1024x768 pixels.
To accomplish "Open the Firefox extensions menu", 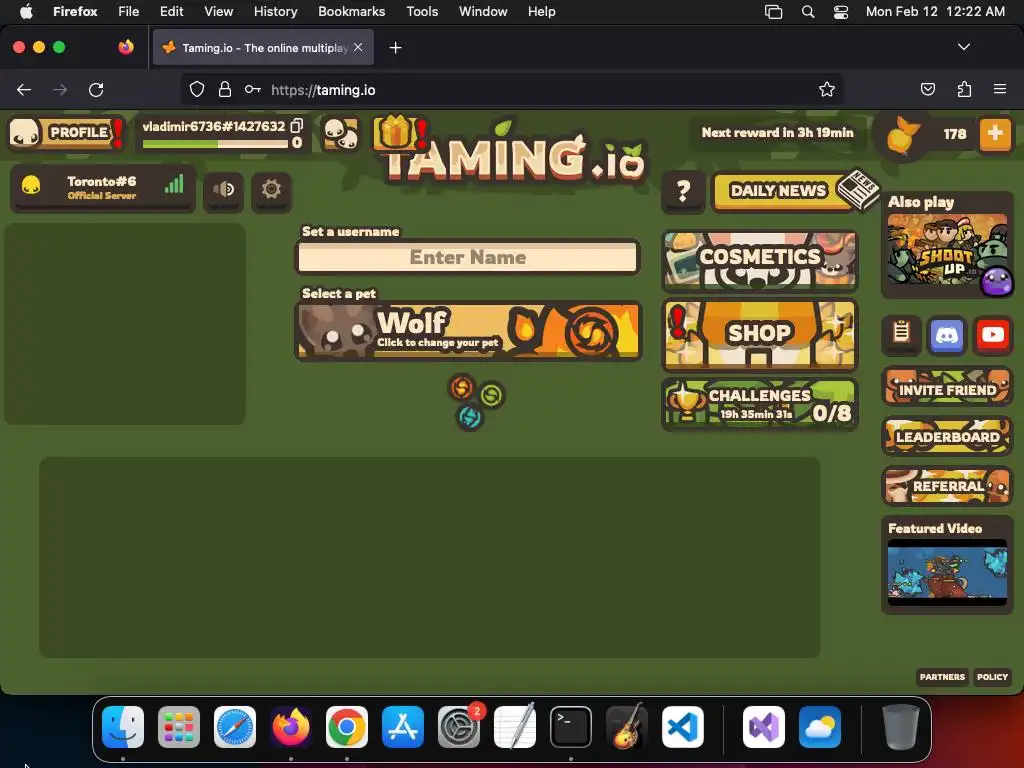I will [964, 89].
